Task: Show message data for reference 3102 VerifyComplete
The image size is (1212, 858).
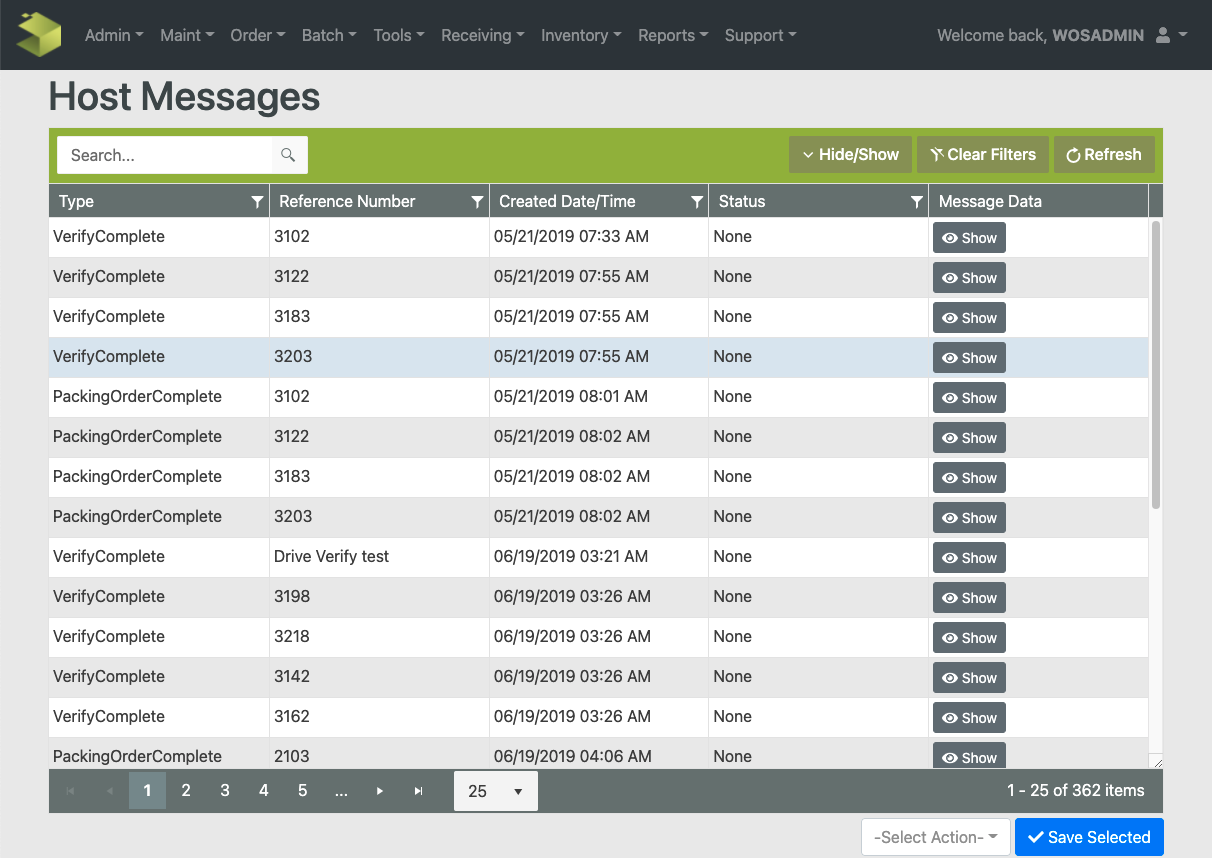Action: (x=969, y=238)
